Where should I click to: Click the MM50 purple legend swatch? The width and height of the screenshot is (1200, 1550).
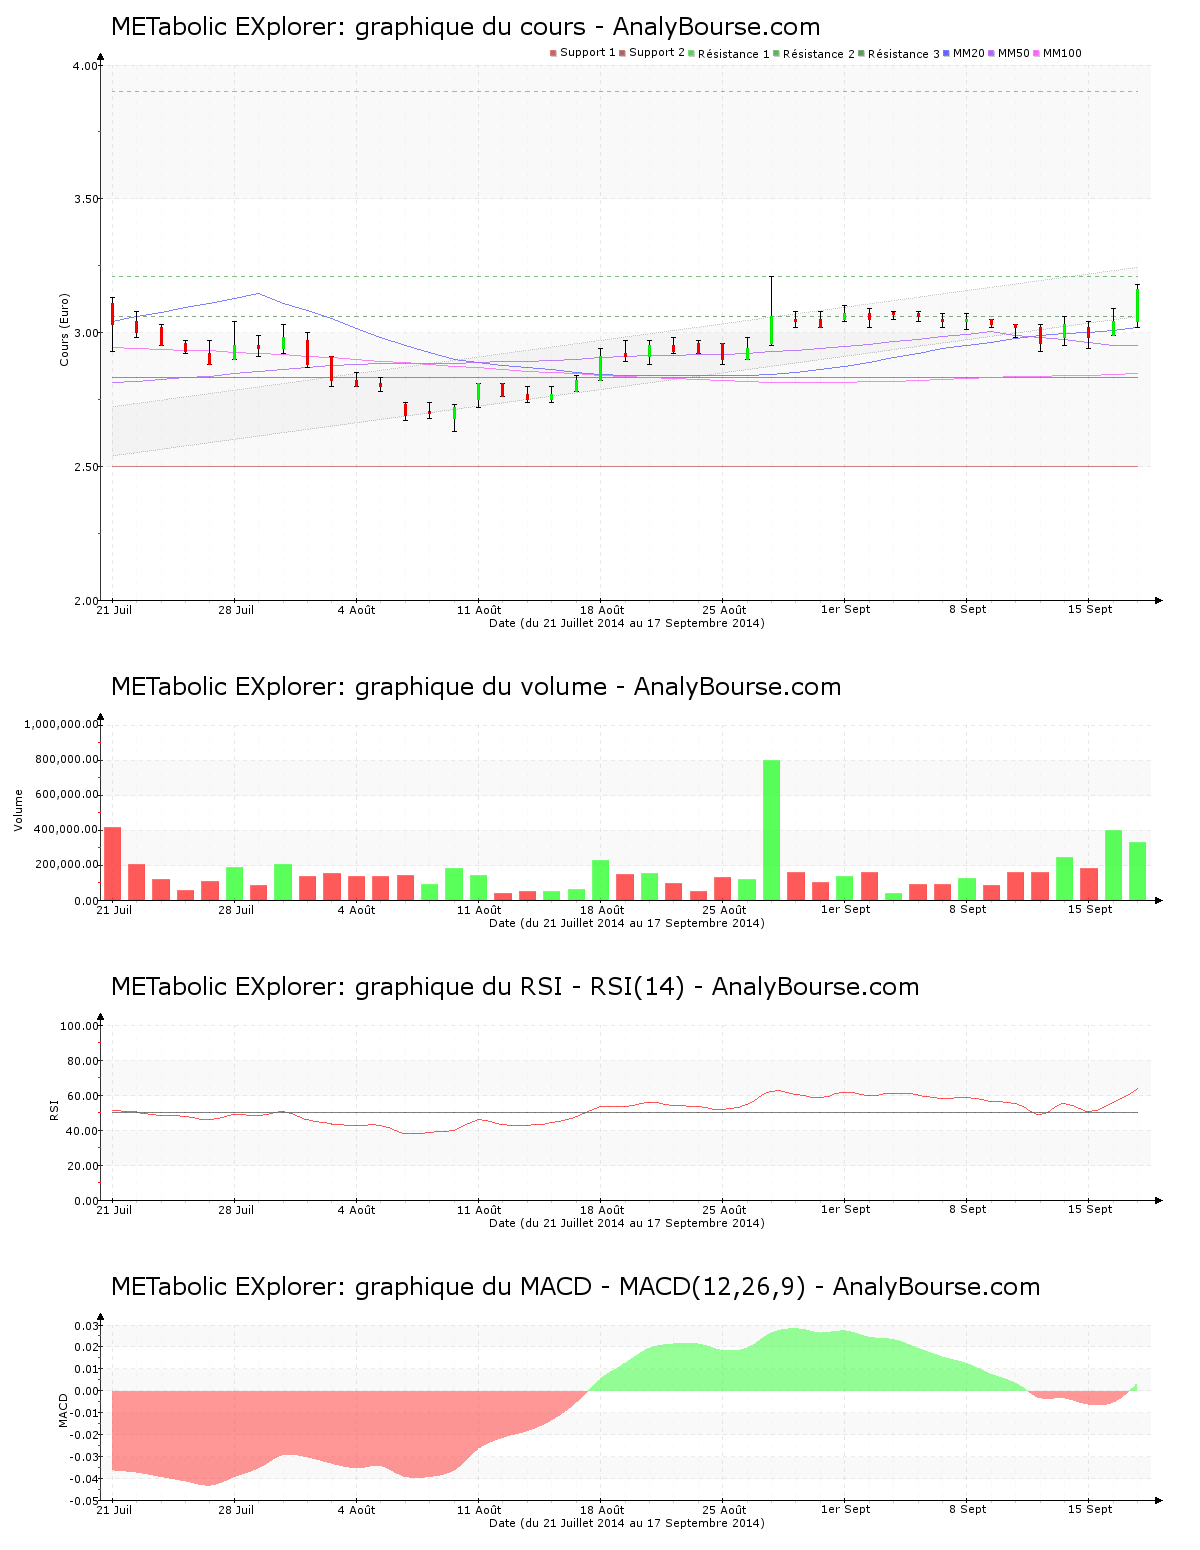[991, 53]
